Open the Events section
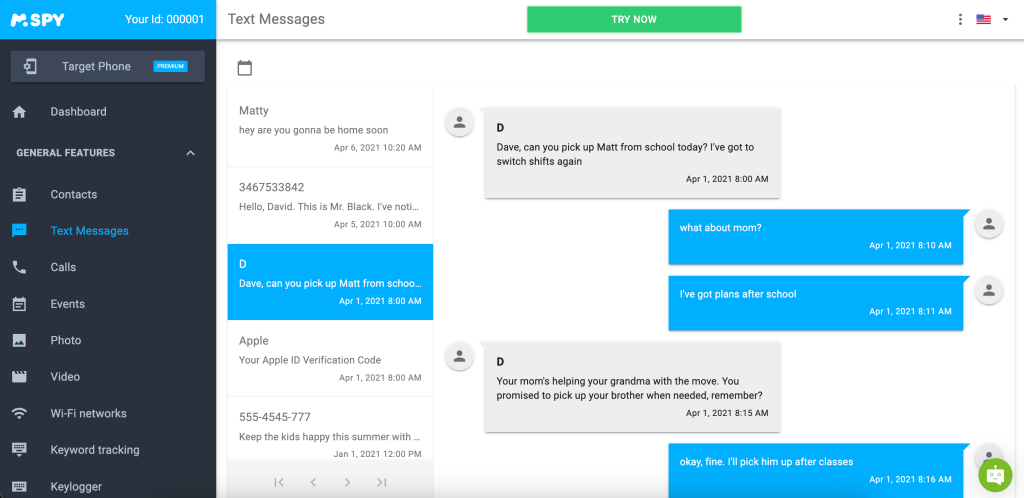The height and width of the screenshot is (498, 1024). (68, 304)
